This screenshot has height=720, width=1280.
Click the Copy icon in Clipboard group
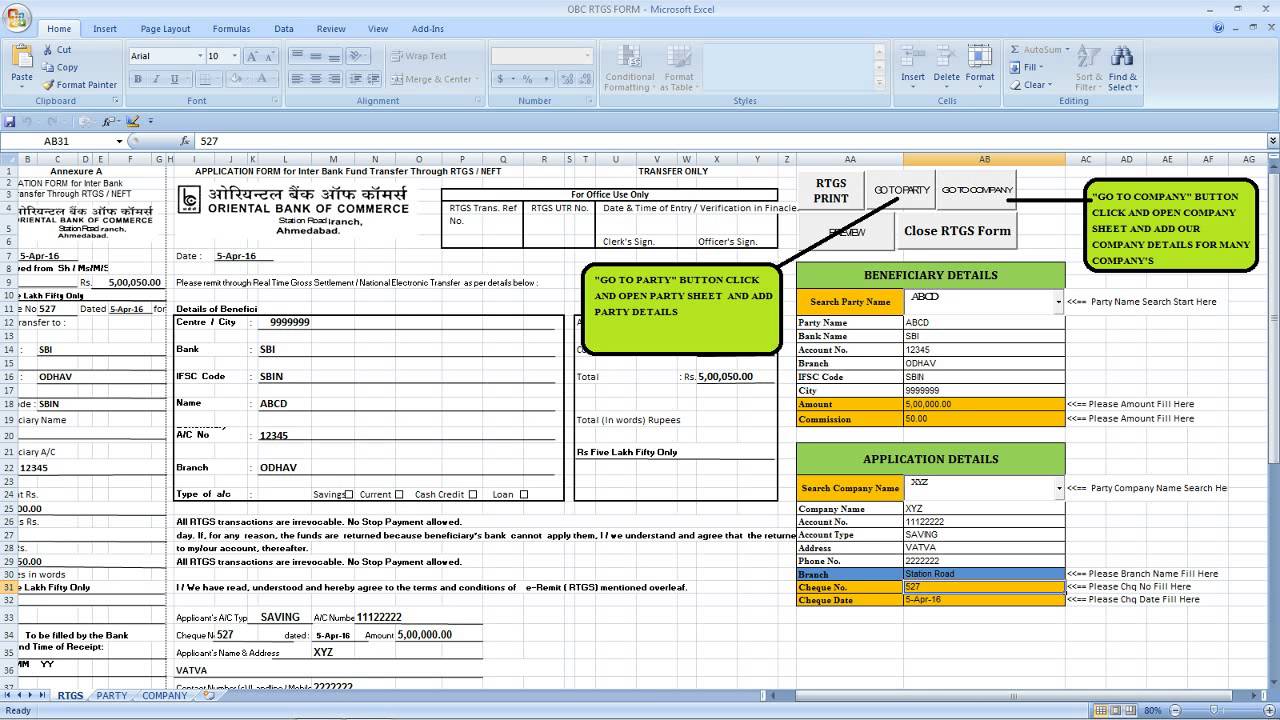48,67
